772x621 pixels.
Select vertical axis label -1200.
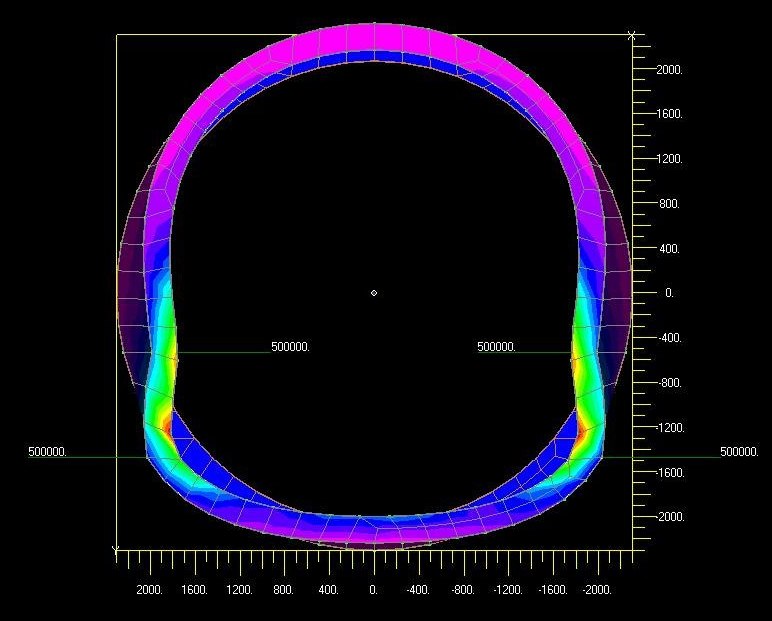[x=670, y=427]
